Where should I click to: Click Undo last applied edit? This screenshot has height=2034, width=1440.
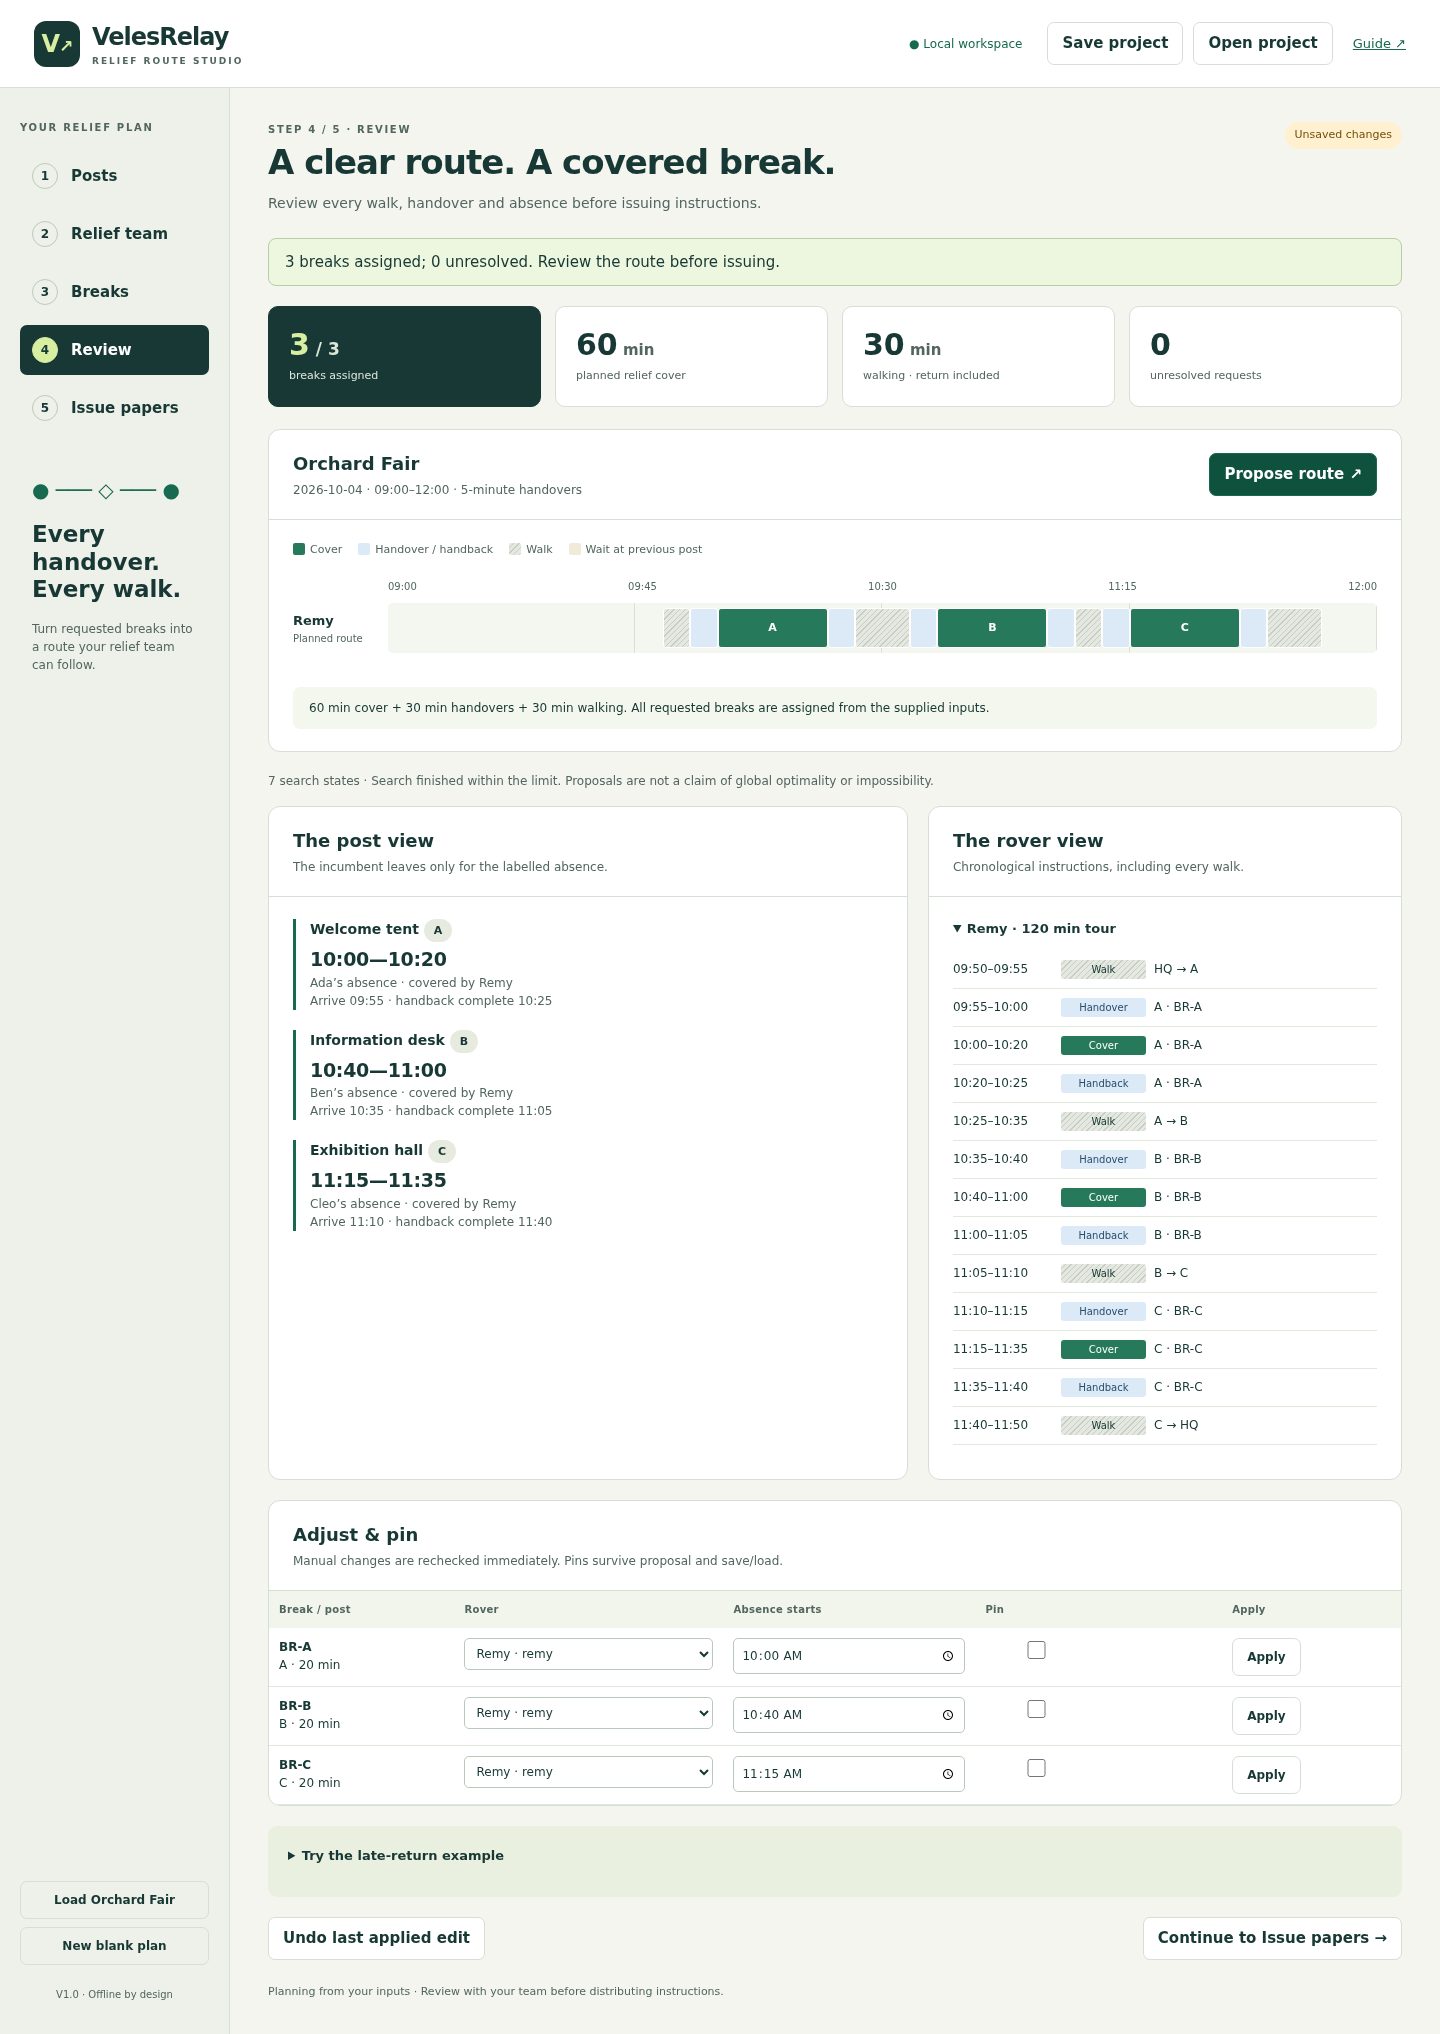point(376,1938)
